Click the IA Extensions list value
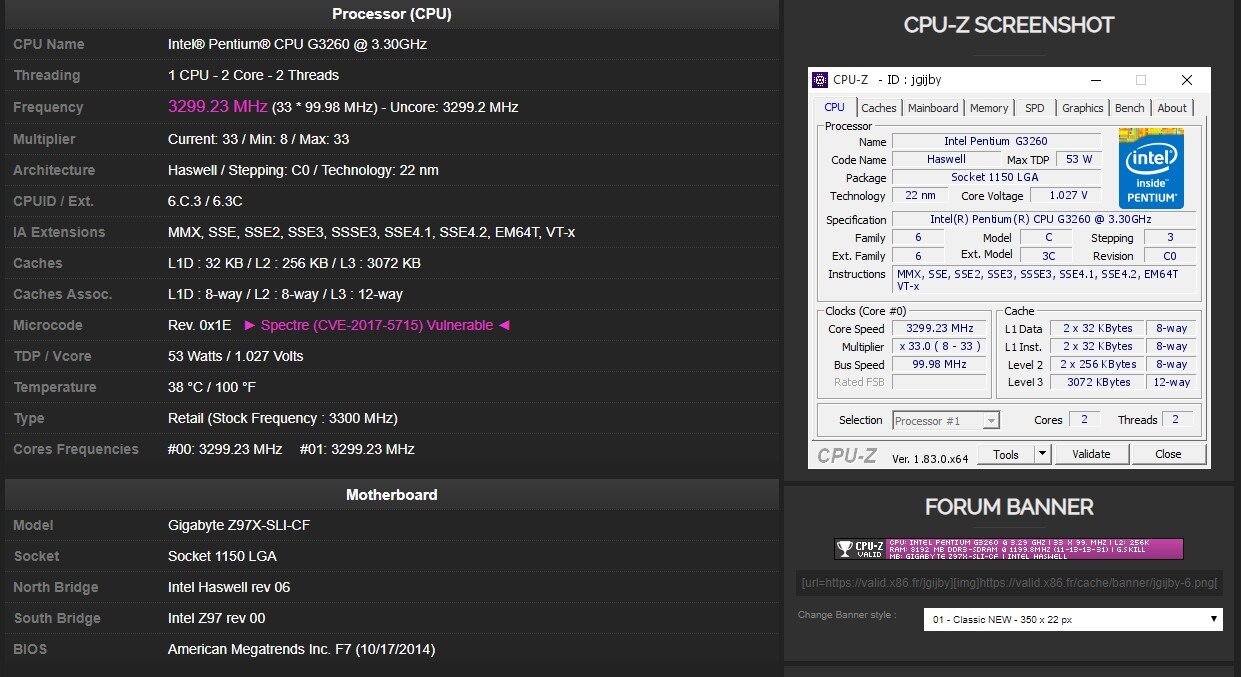Screen dimensions: 1241x677 (x=371, y=232)
